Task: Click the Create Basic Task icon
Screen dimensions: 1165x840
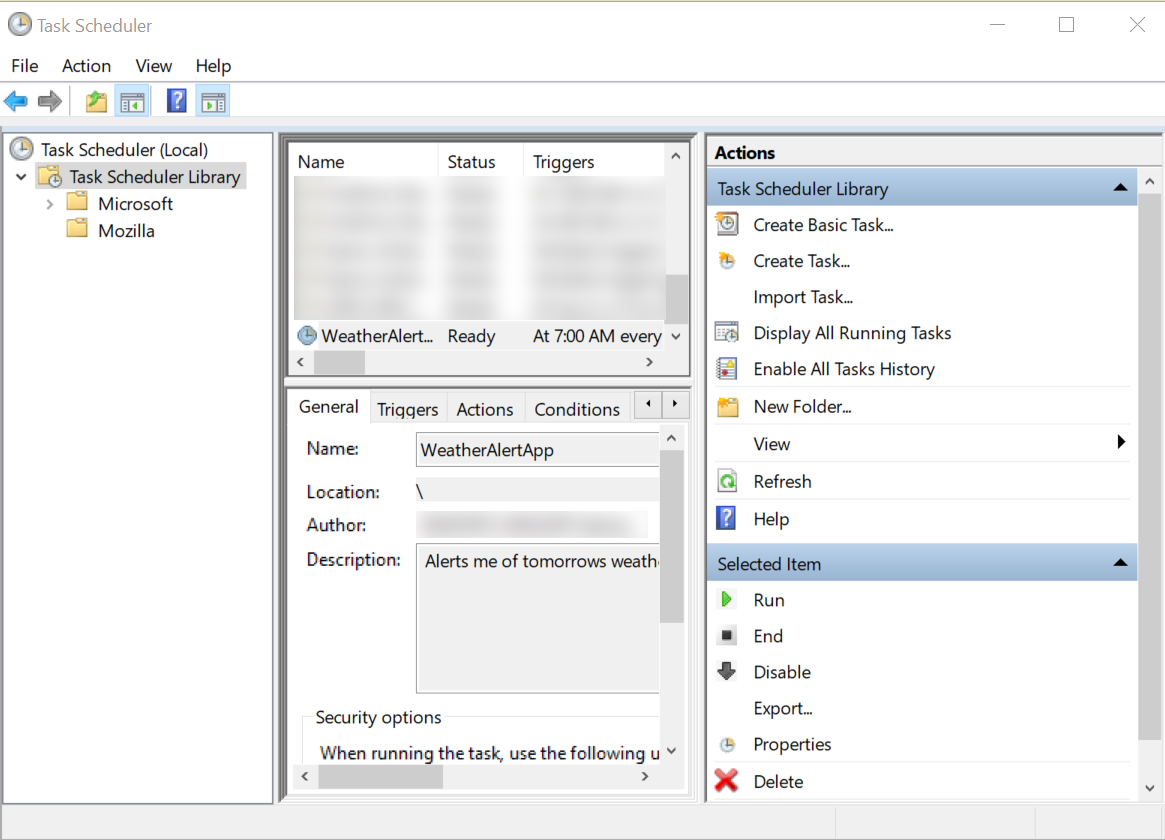Action: point(727,224)
